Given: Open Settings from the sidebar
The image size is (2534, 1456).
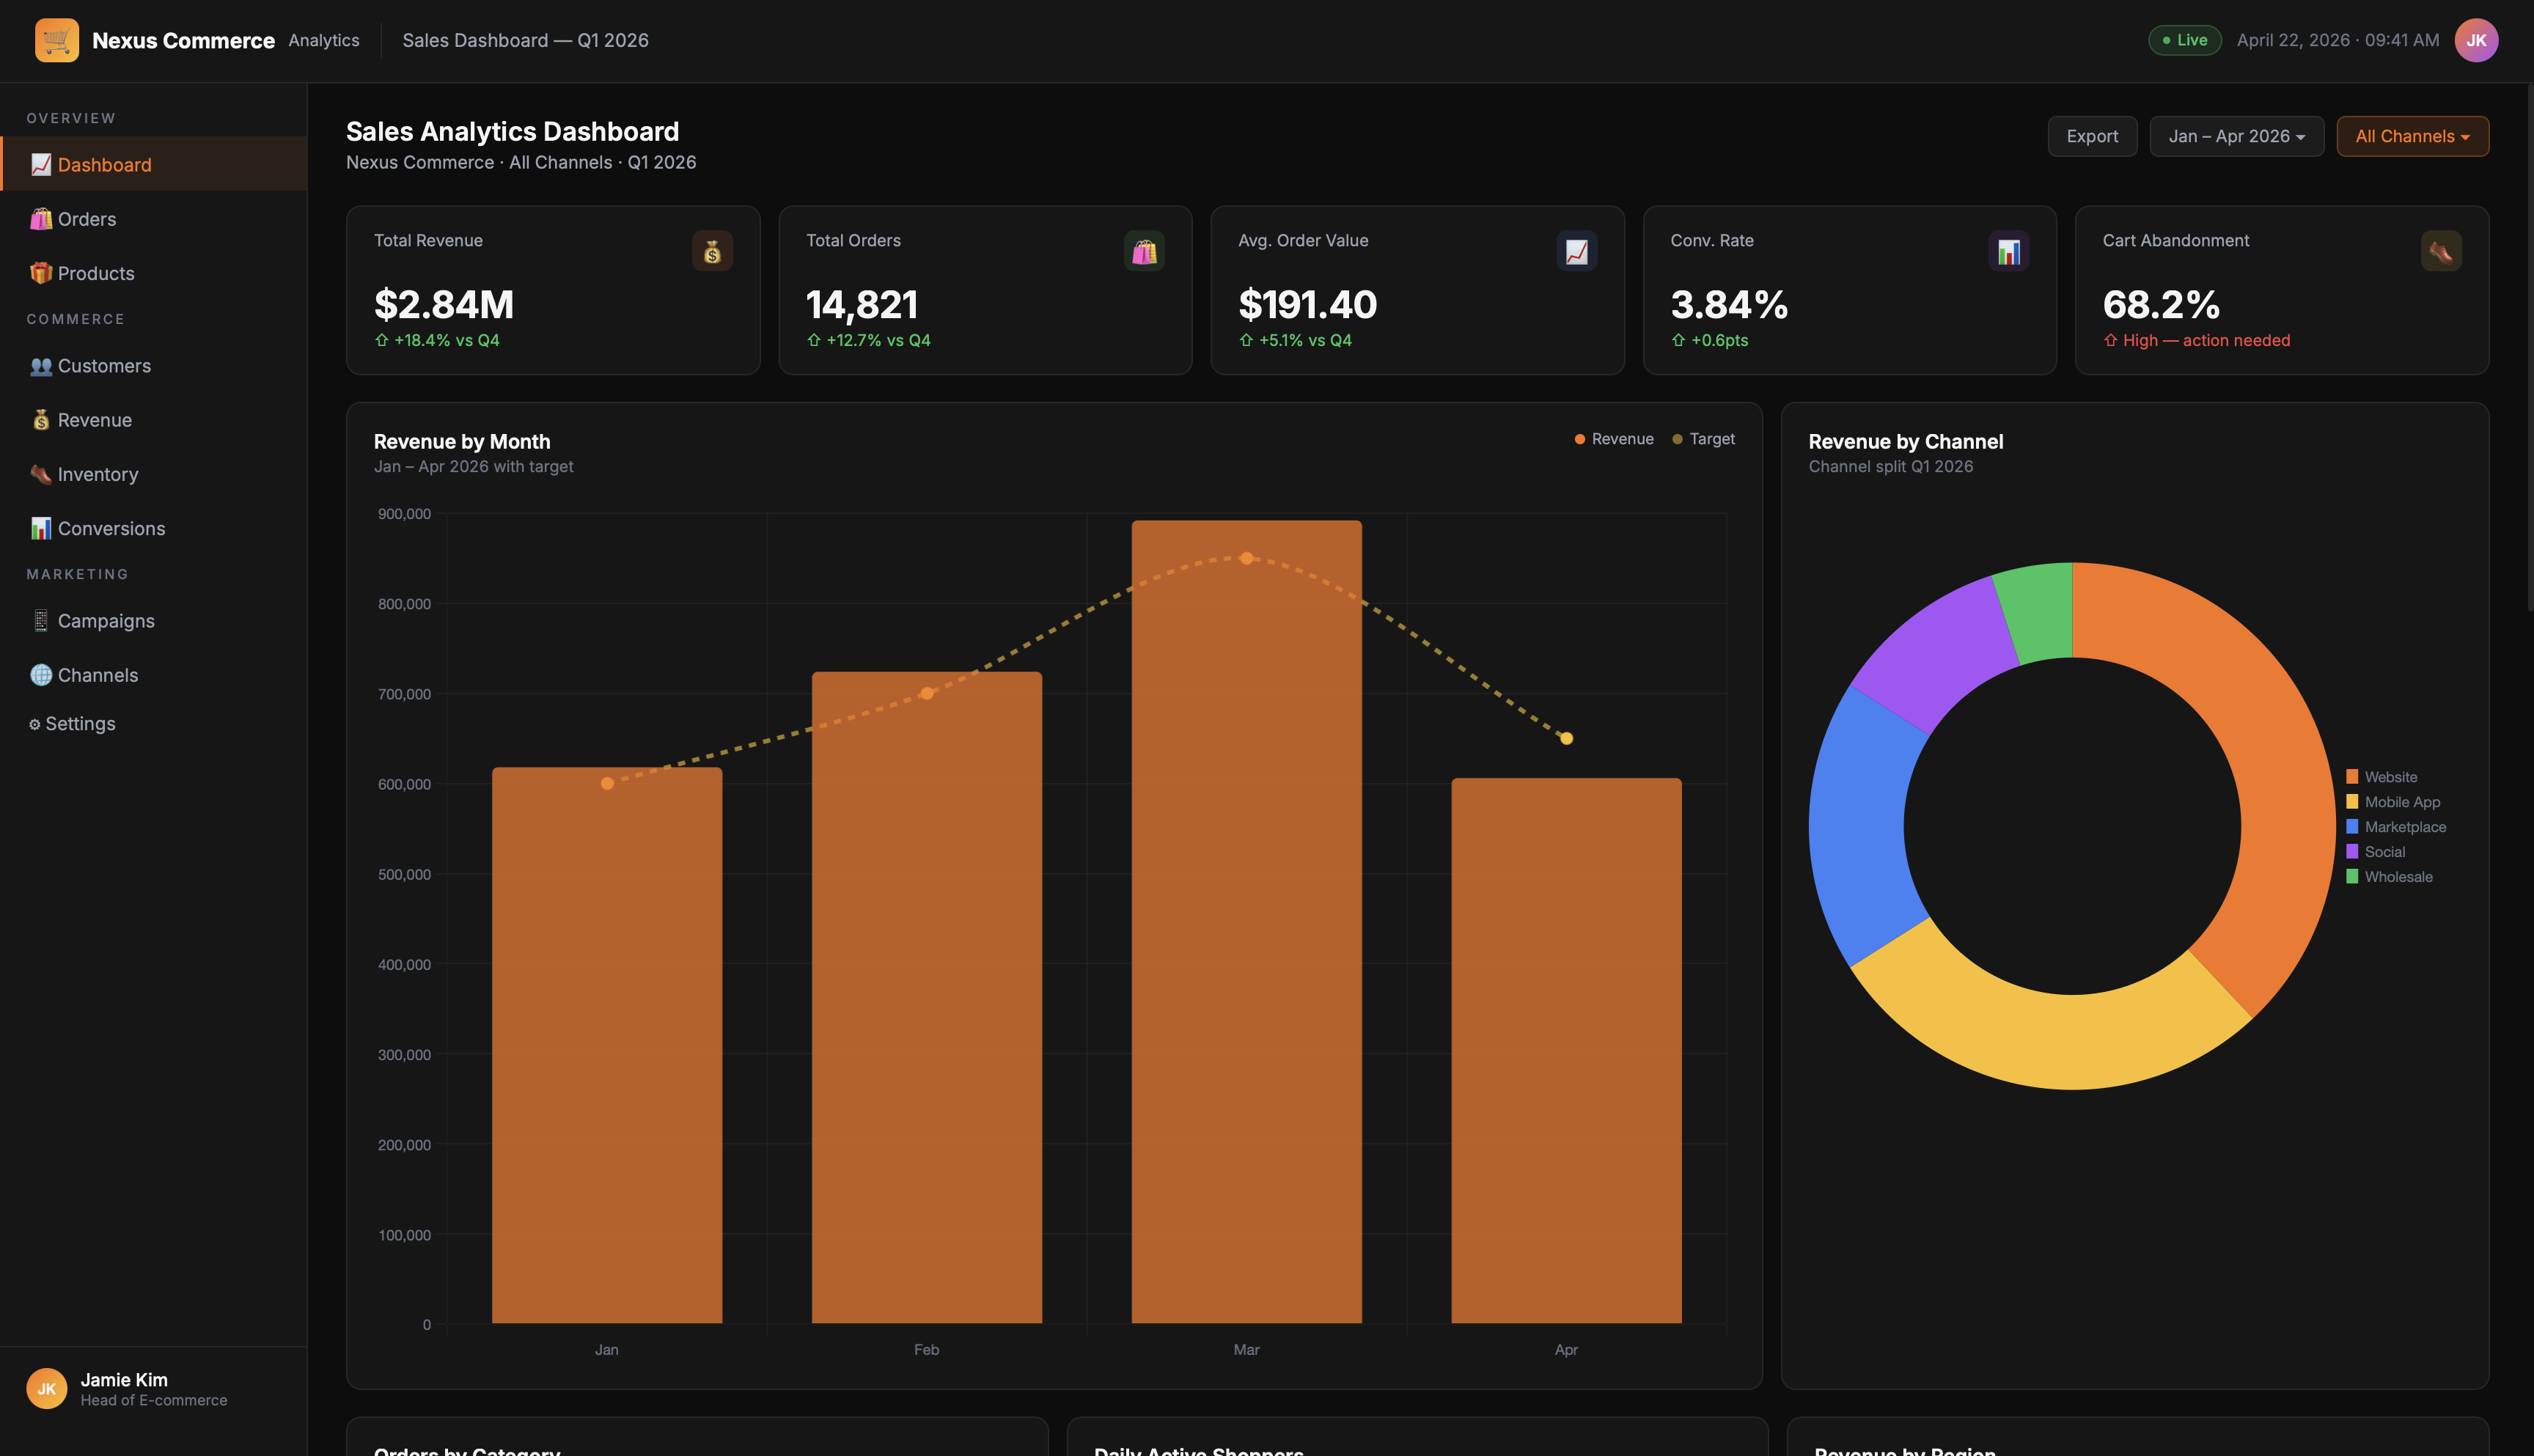Looking at the screenshot, I should tap(154, 724).
